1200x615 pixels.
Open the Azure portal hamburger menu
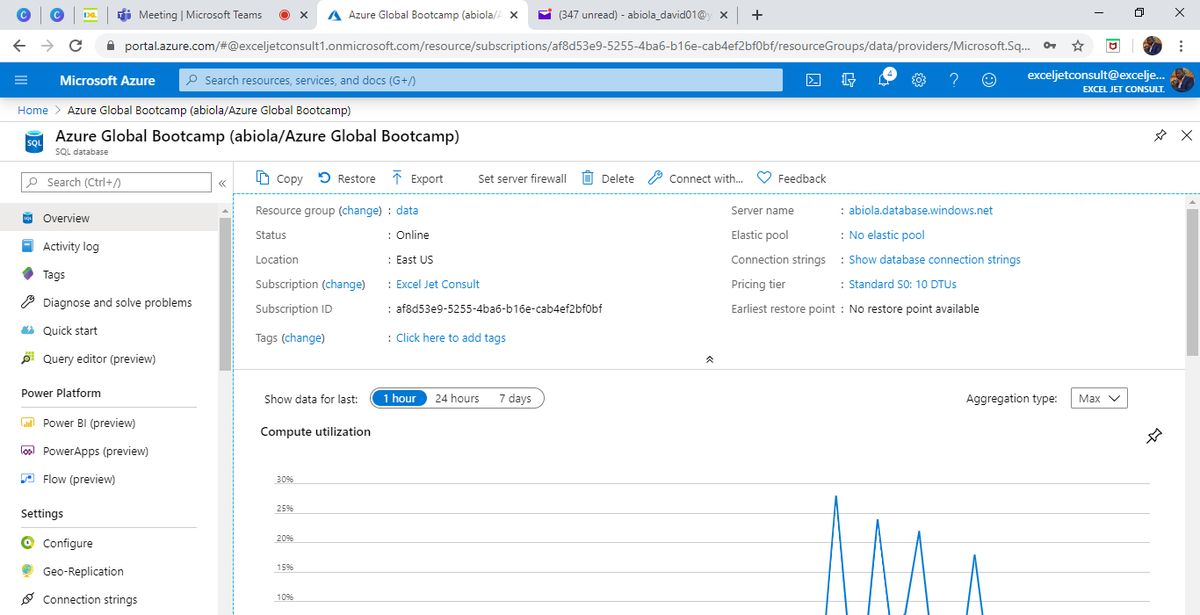tap(21, 80)
